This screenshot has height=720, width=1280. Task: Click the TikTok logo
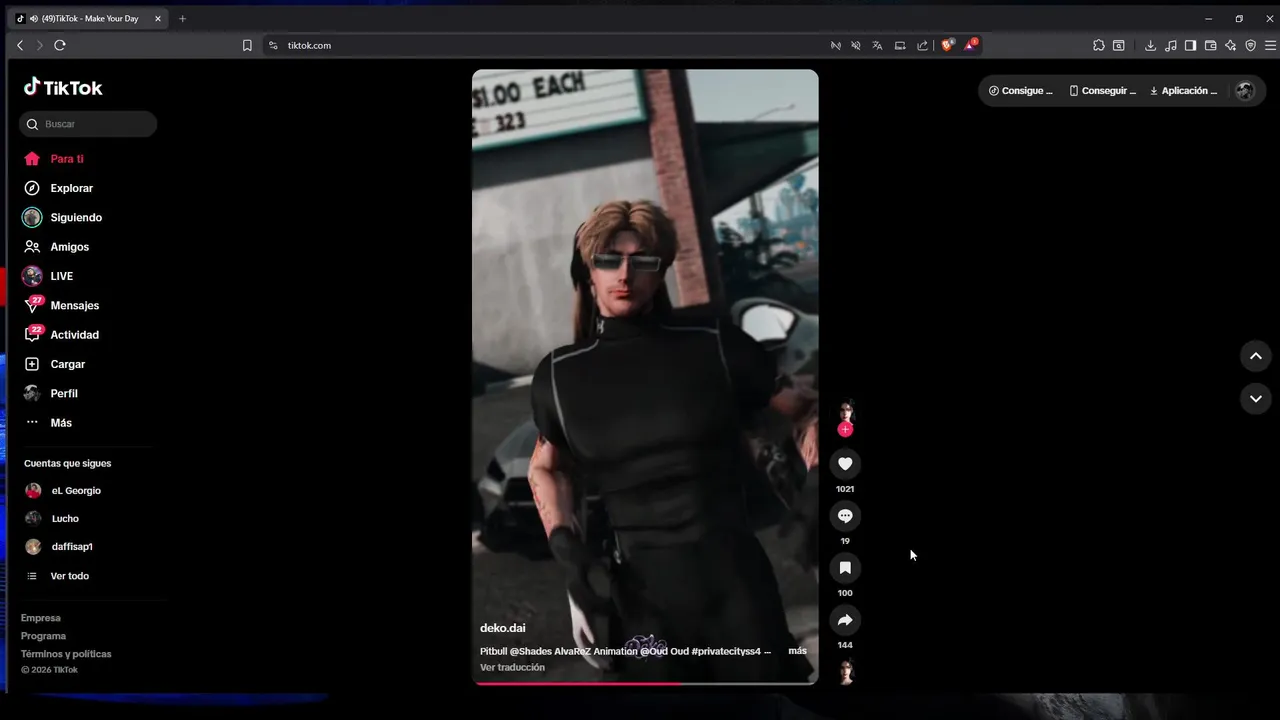click(63, 87)
